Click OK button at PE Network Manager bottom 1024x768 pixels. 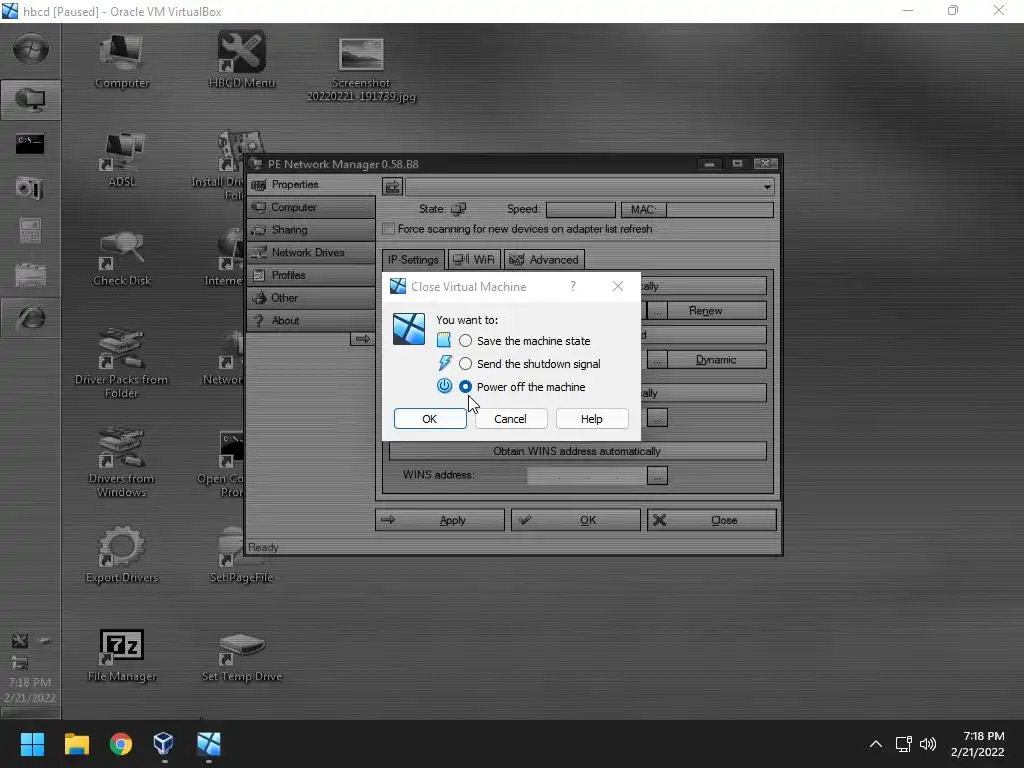coord(575,520)
